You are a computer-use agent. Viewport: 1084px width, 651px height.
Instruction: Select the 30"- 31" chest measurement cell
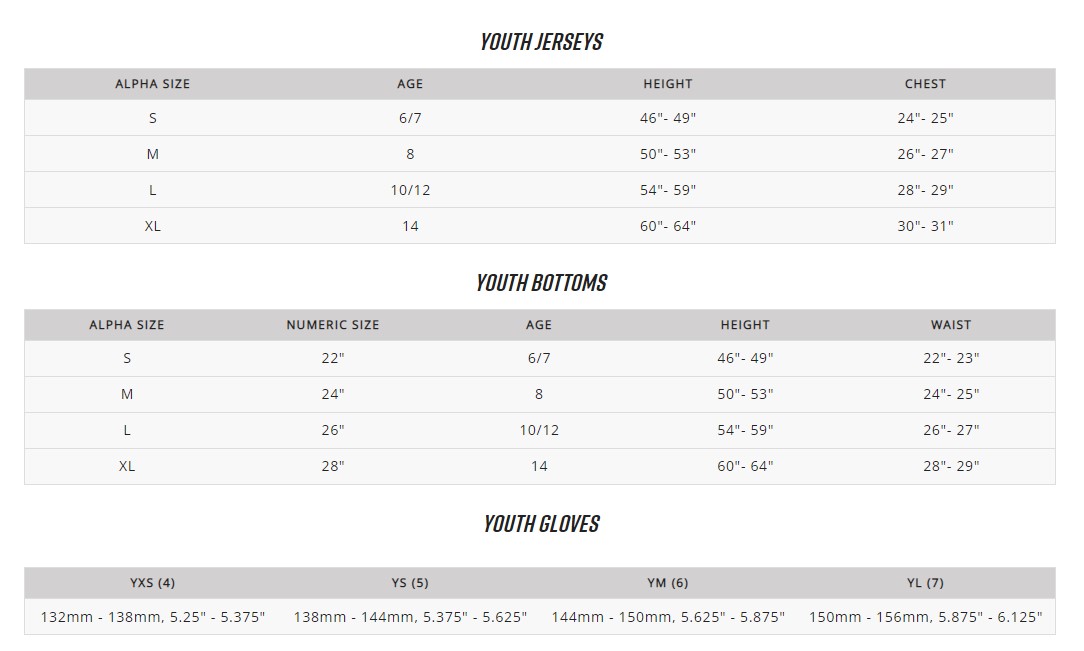[x=925, y=226]
